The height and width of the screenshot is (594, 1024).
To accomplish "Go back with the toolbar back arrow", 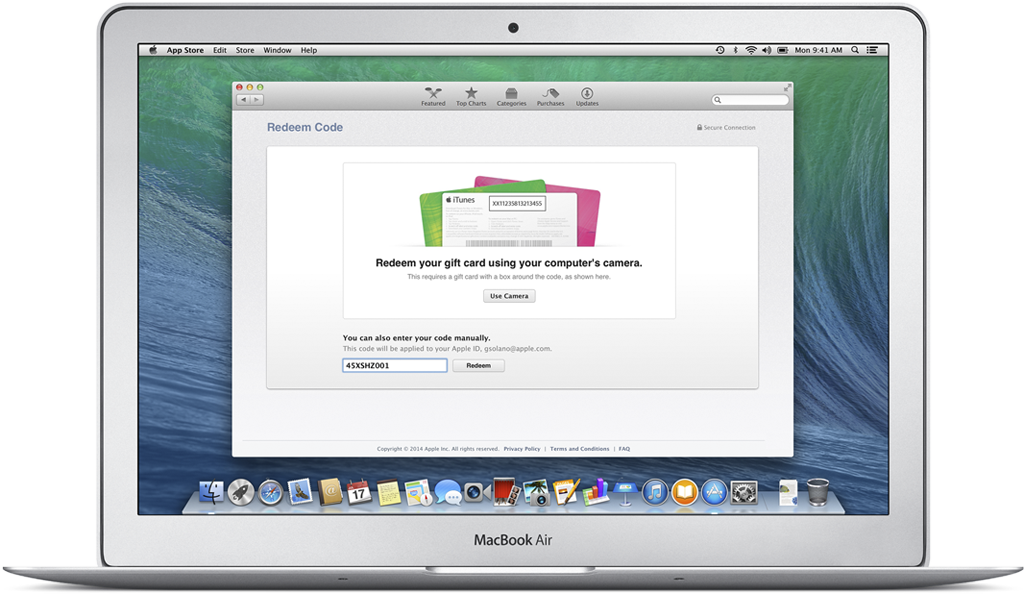I will pyautogui.click(x=244, y=100).
